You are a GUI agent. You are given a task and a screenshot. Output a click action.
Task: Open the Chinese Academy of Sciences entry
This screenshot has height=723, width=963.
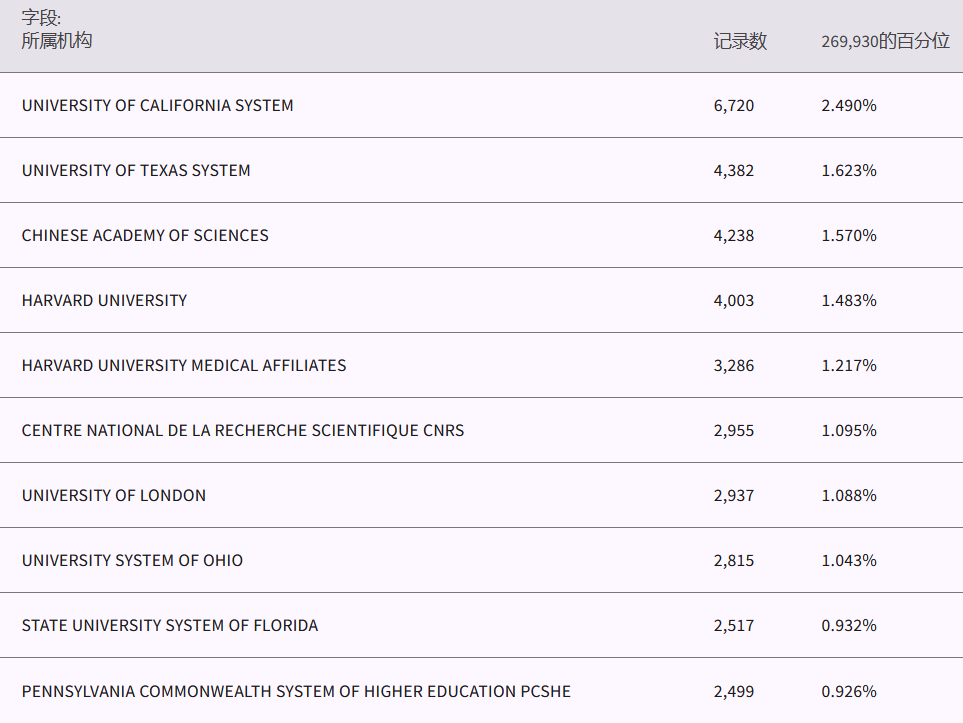click(x=145, y=235)
